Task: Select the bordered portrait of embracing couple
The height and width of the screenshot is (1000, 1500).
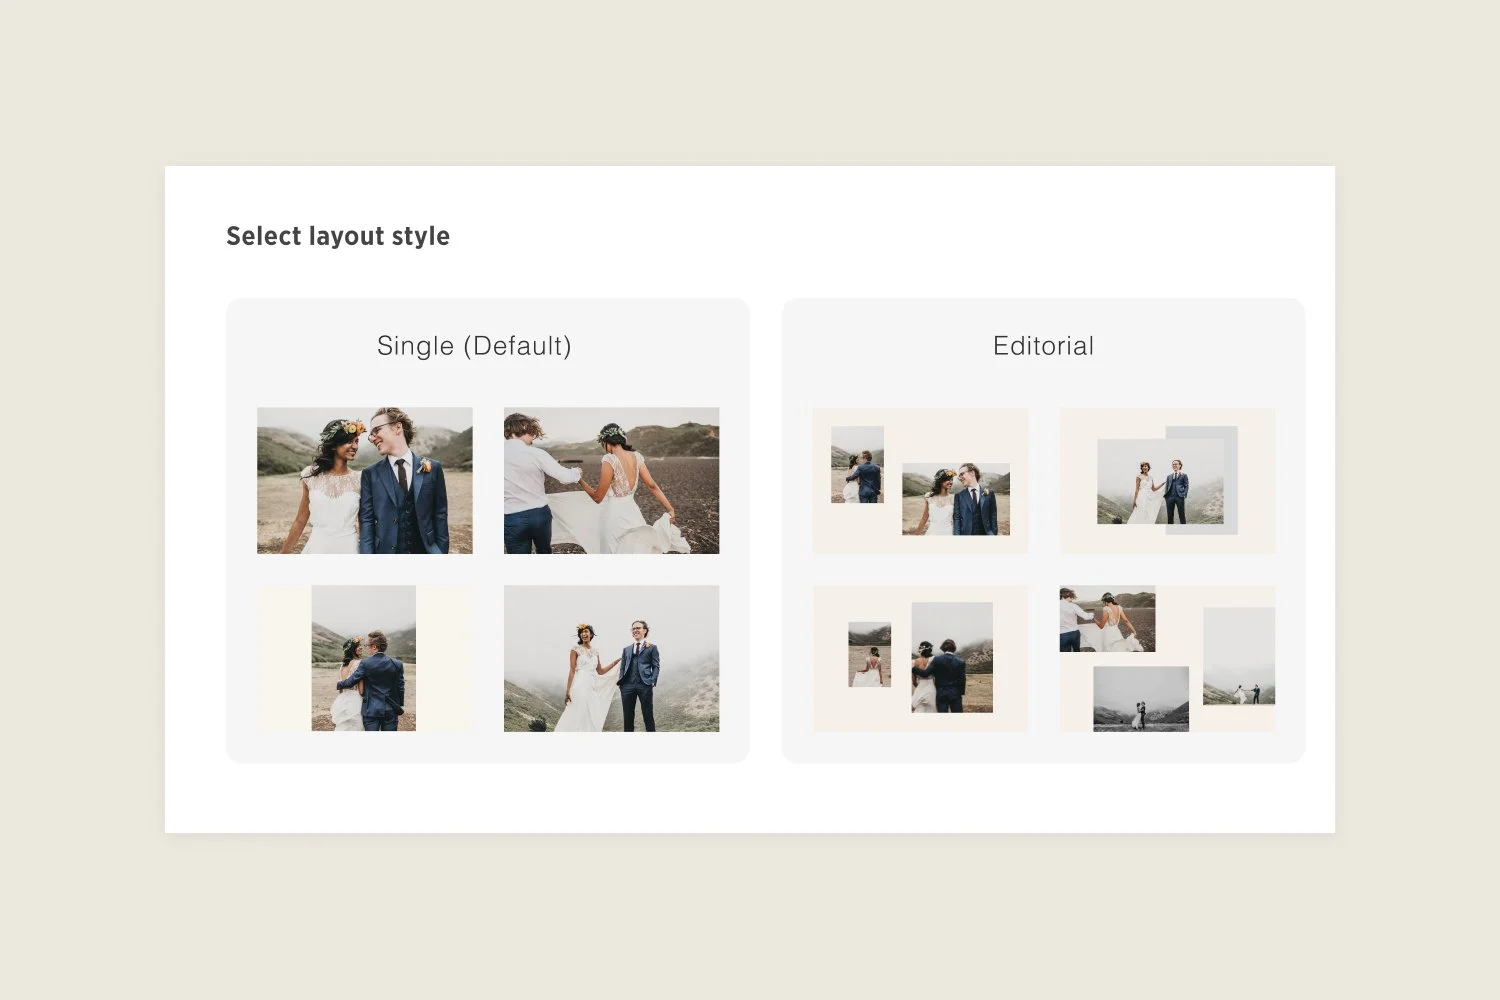Action: pyautogui.click(x=364, y=658)
